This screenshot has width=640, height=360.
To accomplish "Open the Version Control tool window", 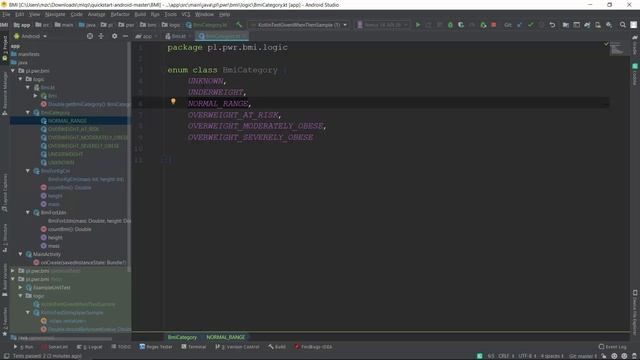I will [x=237, y=347].
